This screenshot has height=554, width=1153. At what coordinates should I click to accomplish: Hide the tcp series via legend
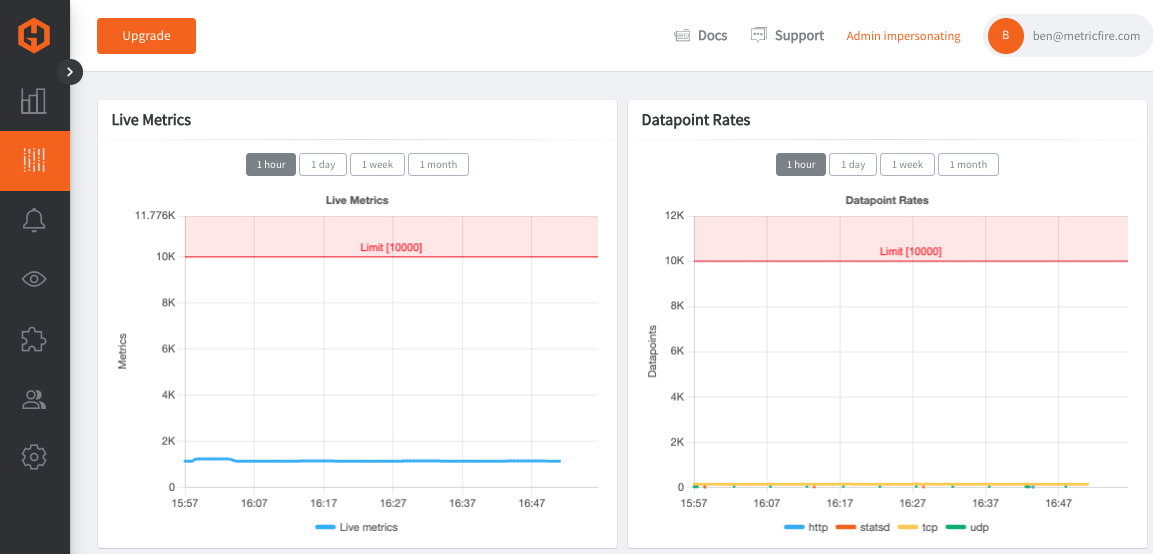(918, 527)
